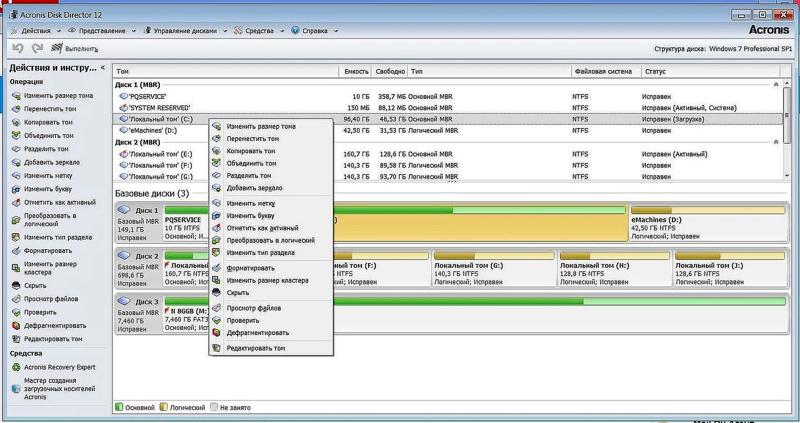
Task: Collapse the Диск 2 (MBR) group arrow
Action: [x=776, y=142]
